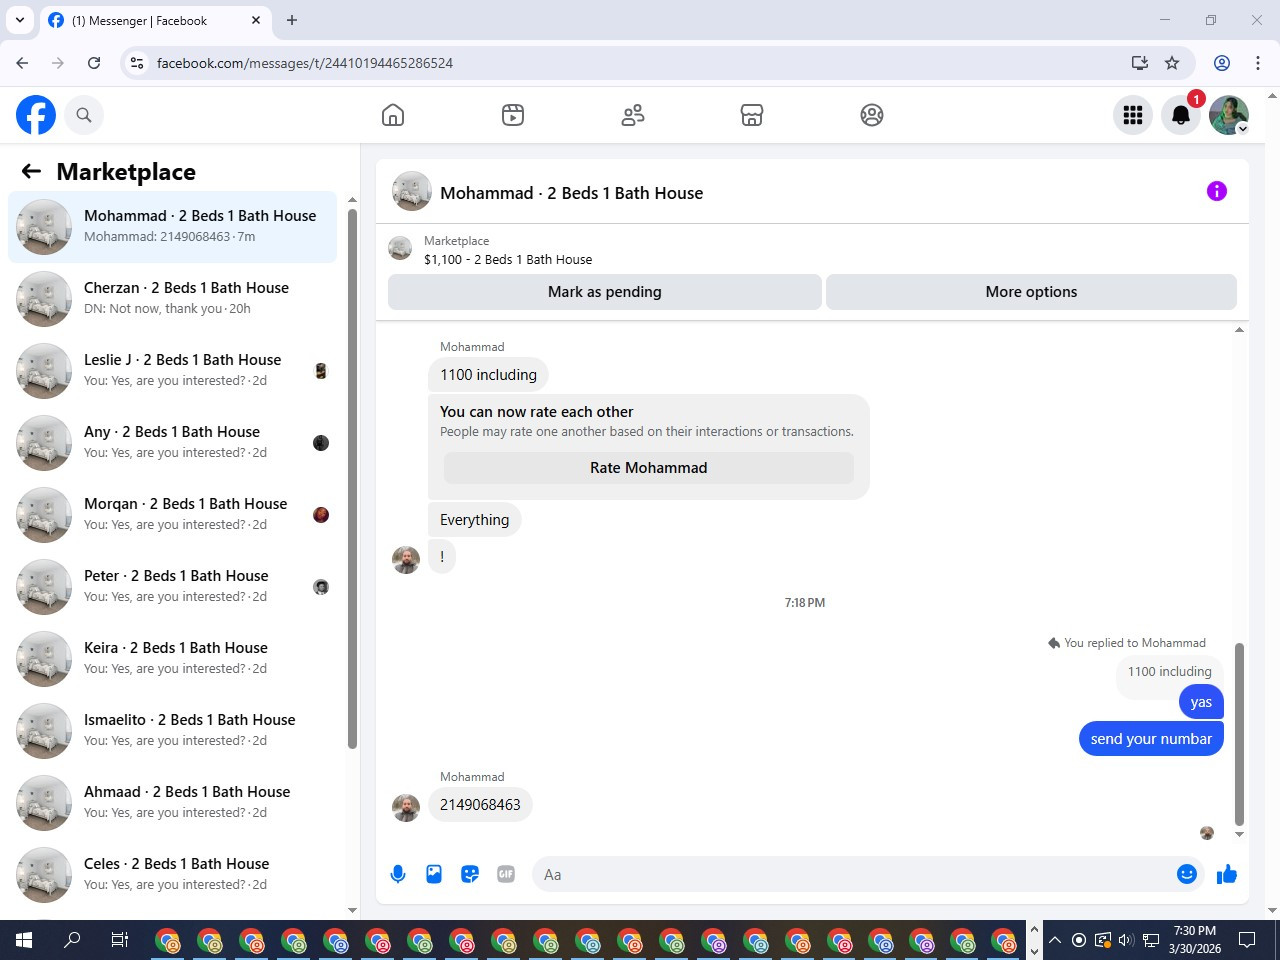Click Rate Mohammad button

(x=649, y=468)
